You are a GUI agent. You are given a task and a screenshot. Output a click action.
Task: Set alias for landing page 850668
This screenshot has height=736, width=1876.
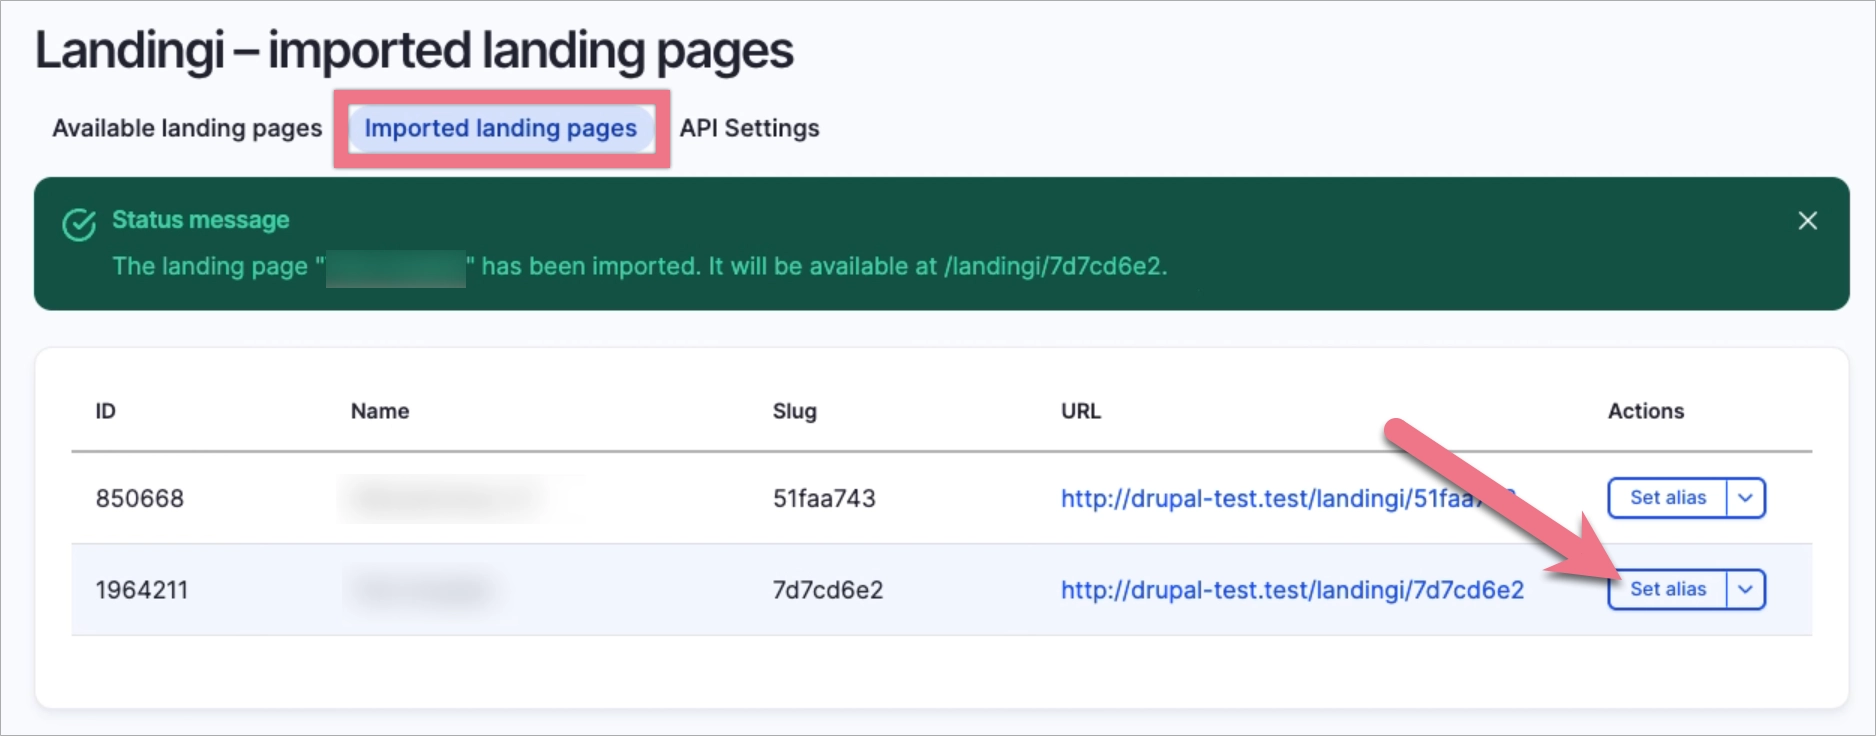[x=1668, y=498]
